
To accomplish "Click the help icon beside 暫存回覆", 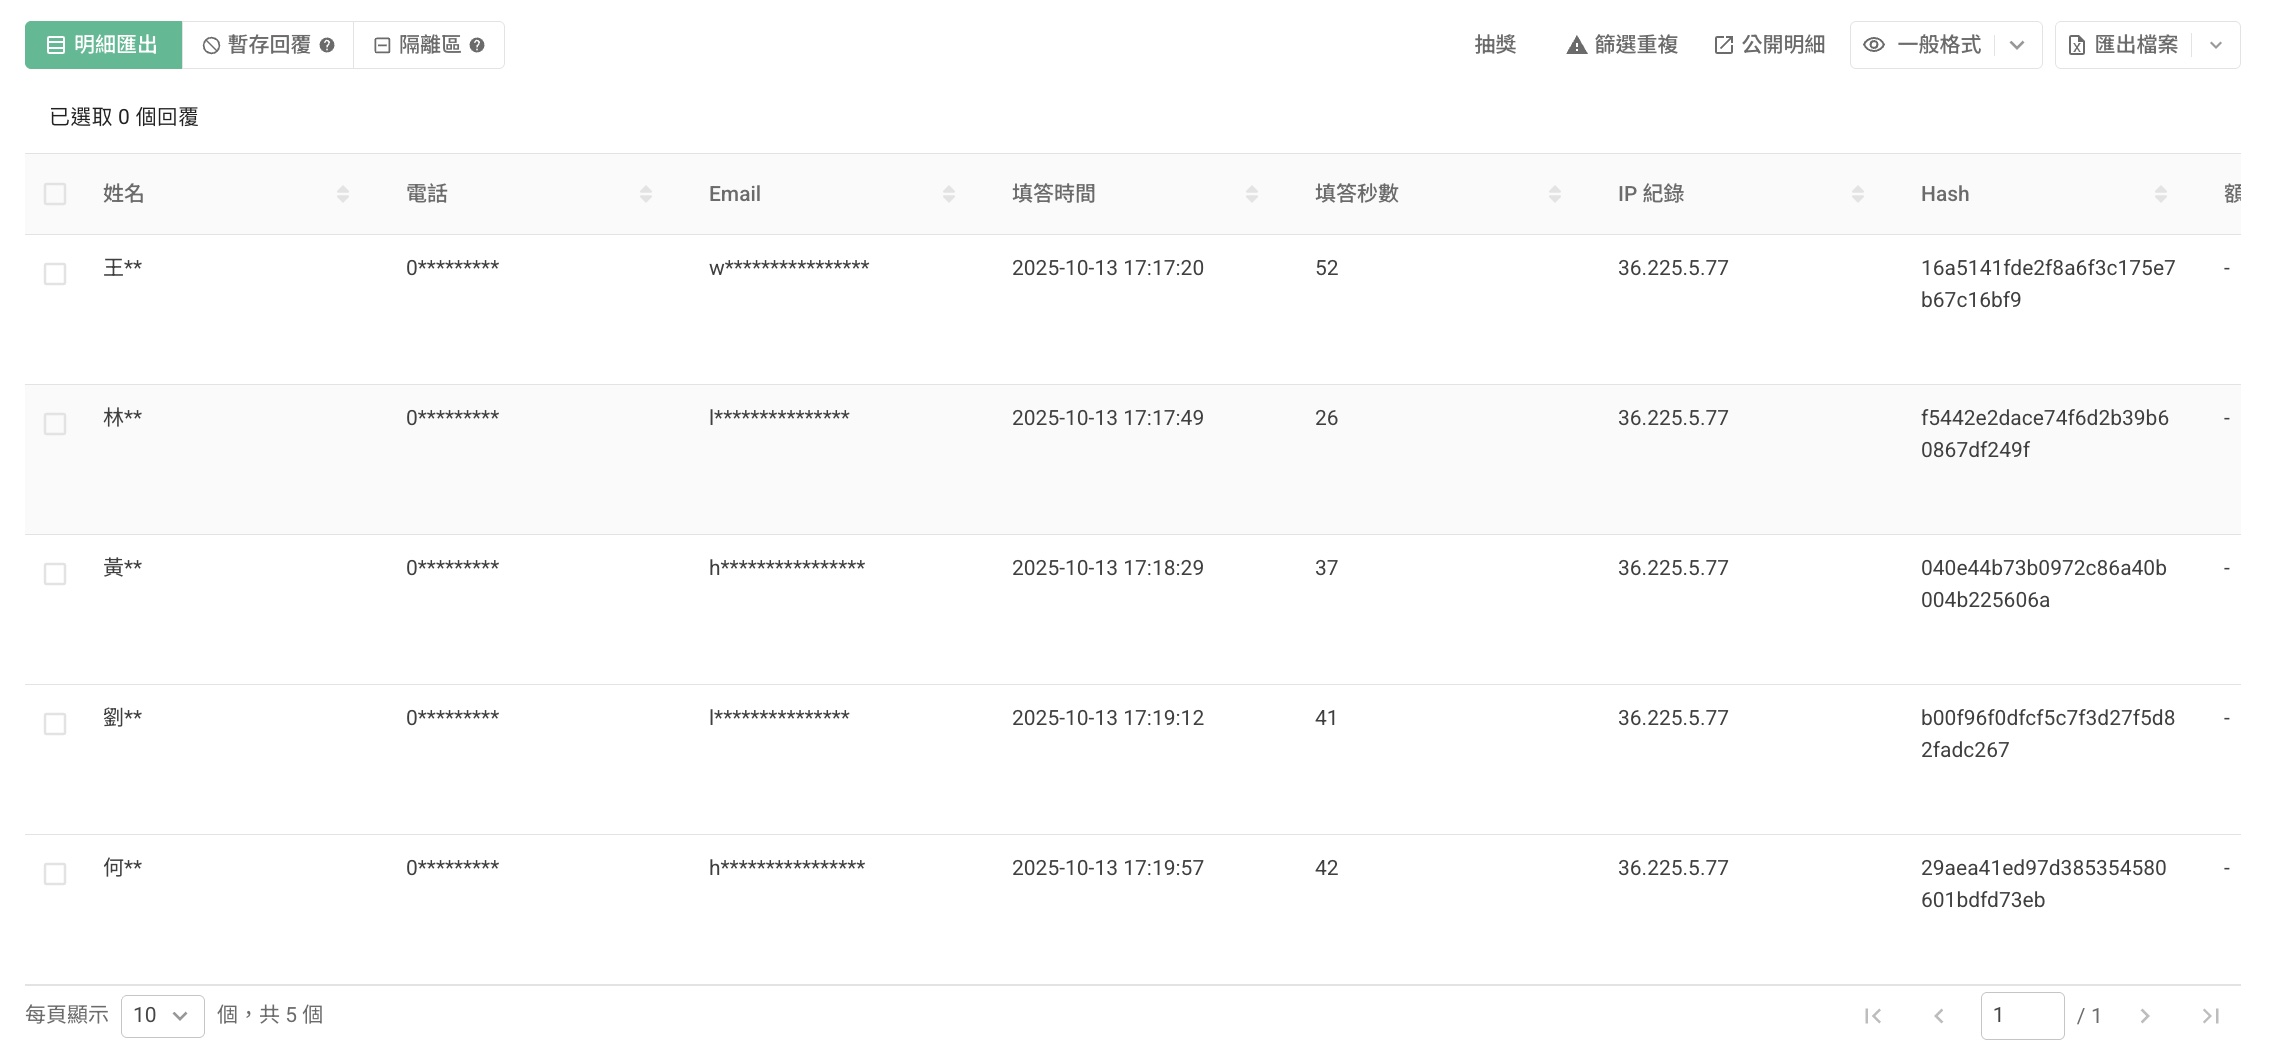I will click(x=327, y=45).
